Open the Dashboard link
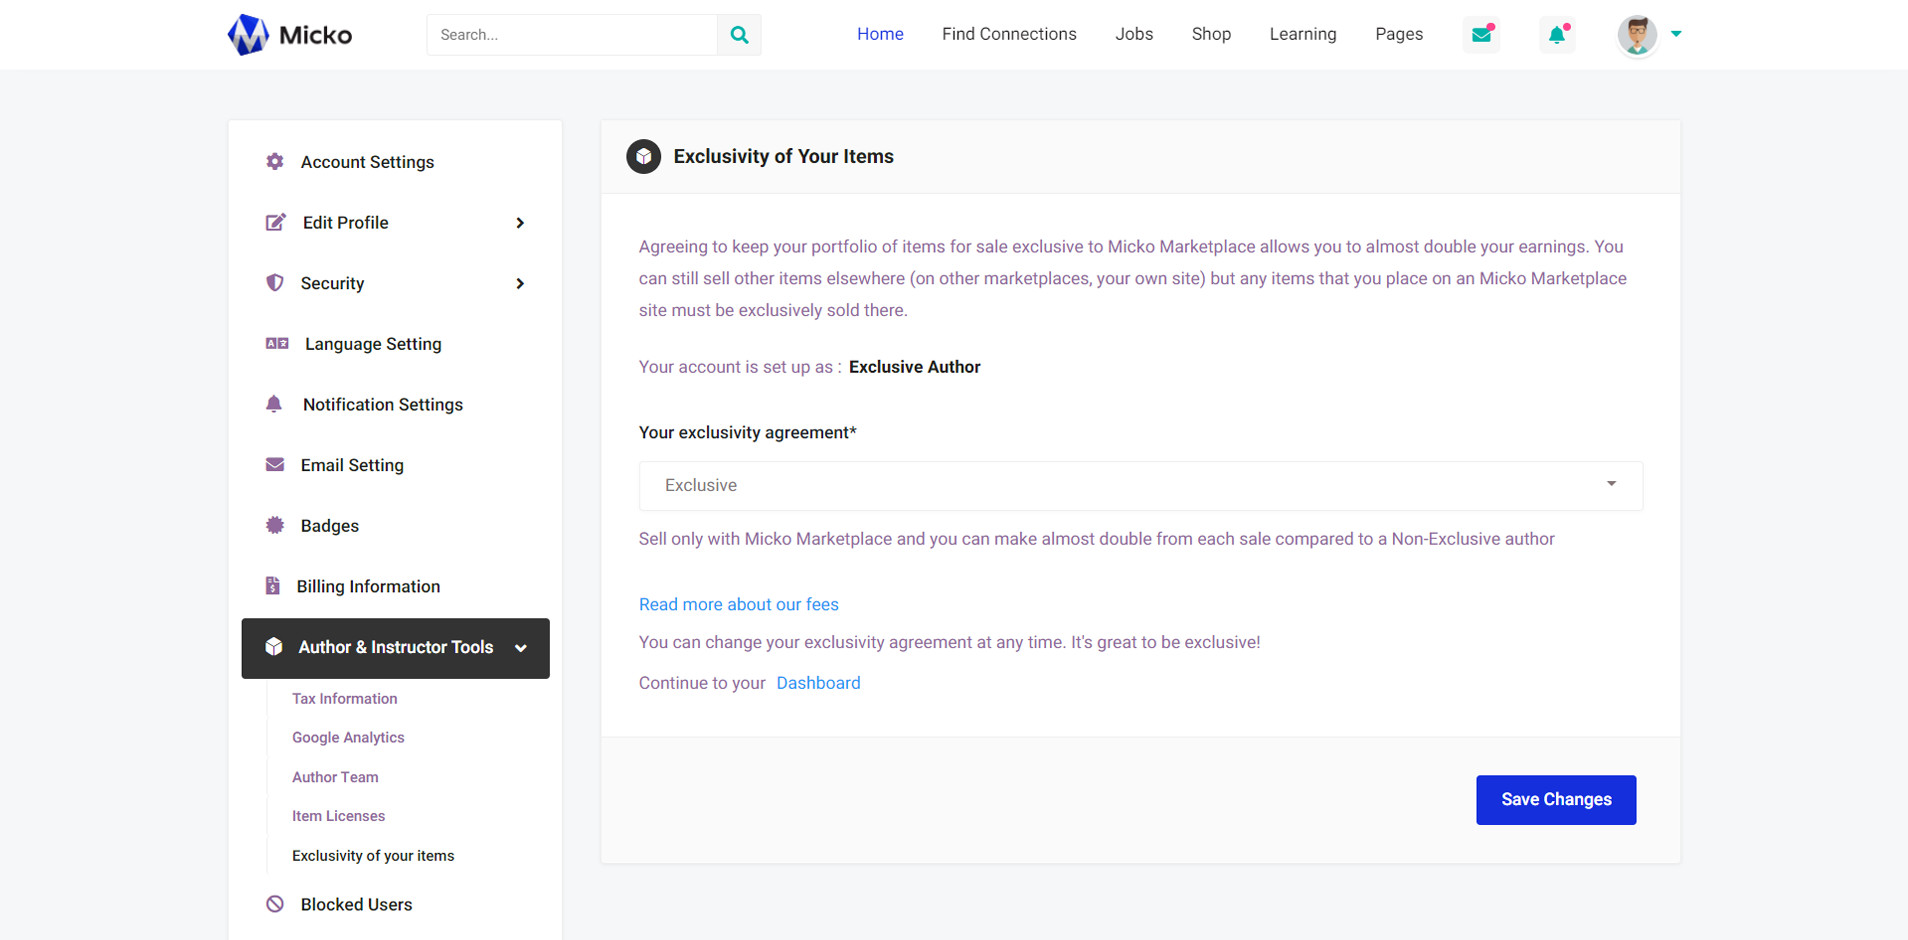The width and height of the screenshot is (1908, 940). tap(818, 683)
